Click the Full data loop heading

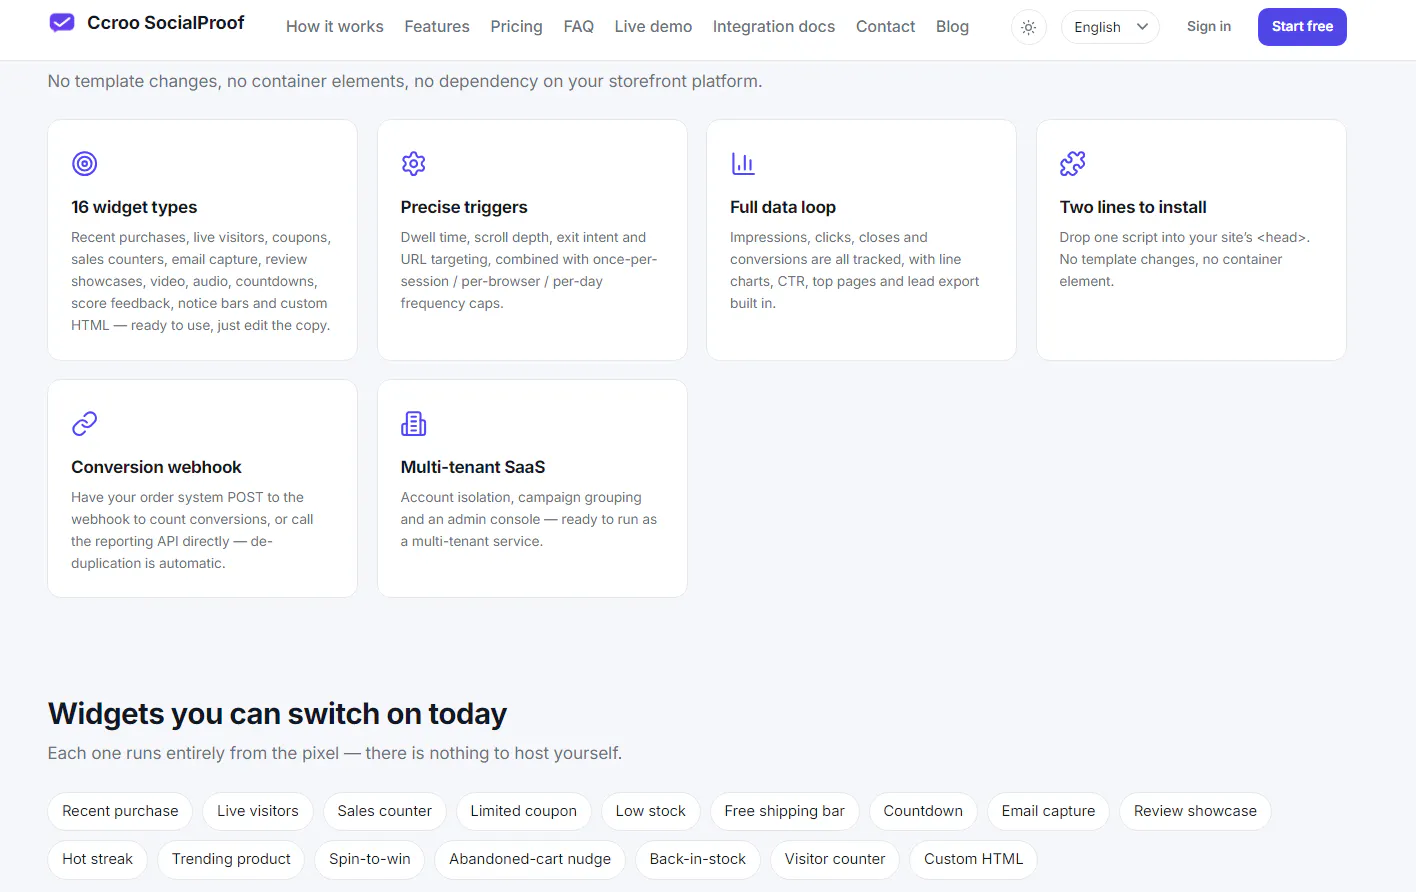783,207
